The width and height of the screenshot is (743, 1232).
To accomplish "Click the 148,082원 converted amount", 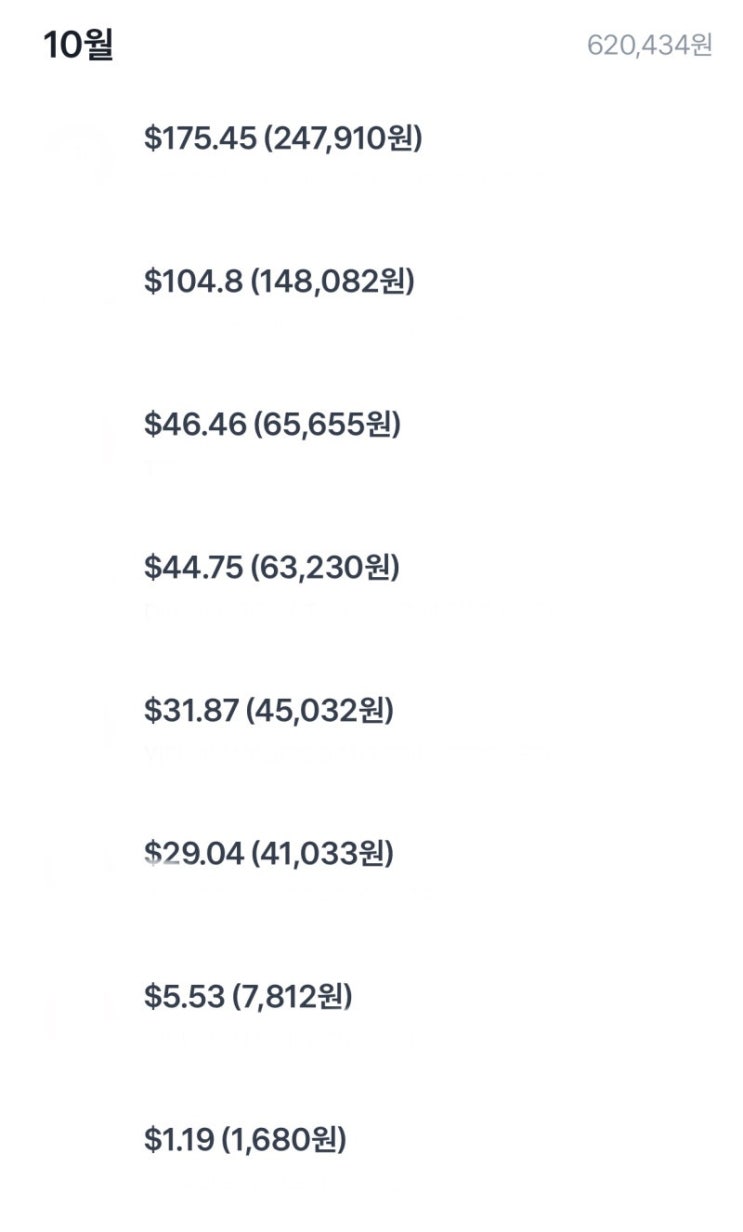I will [x=332, y=282].
